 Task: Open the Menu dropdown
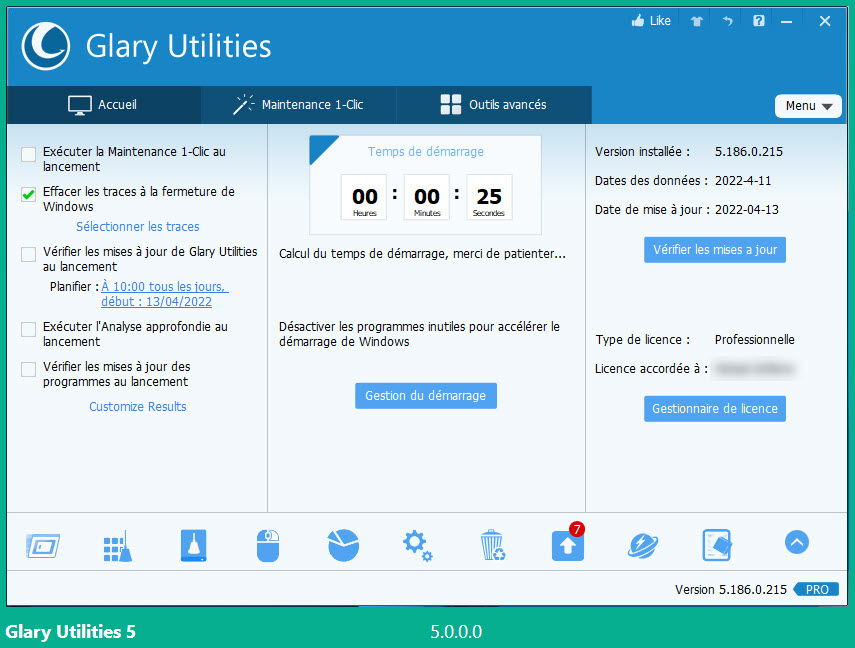pyautogui.click(x=808, y=106)
